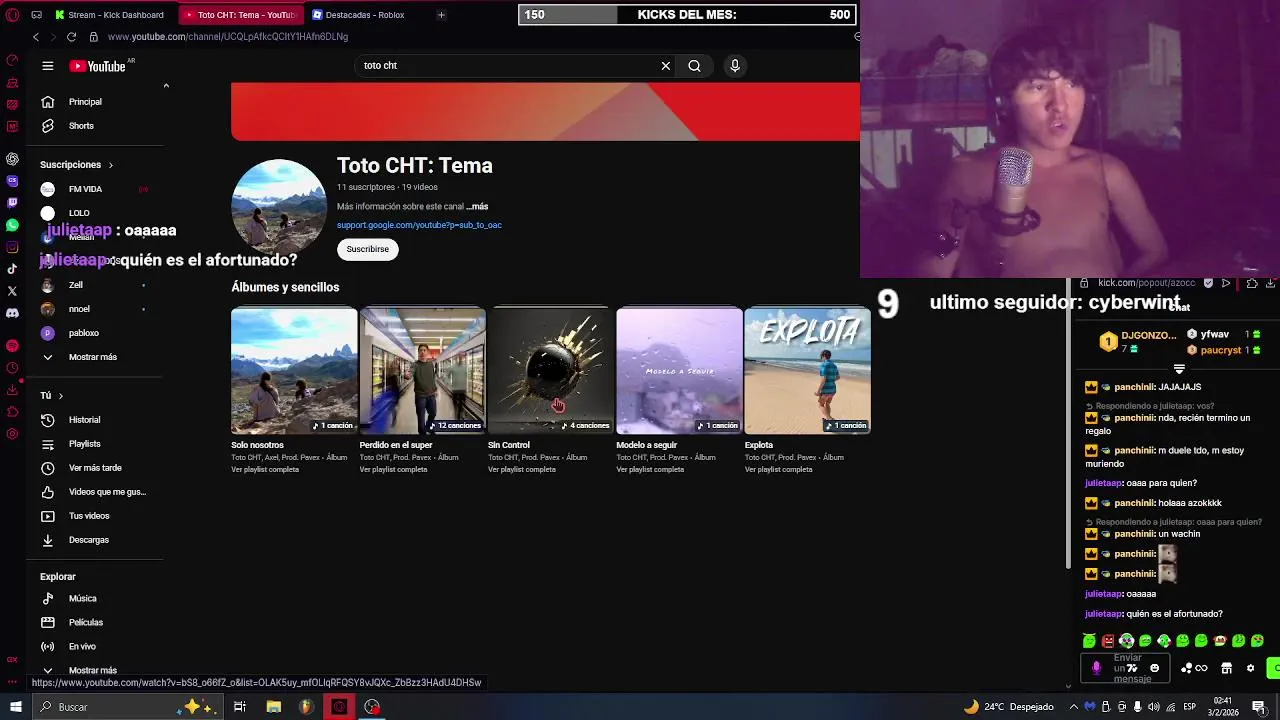The width and height of the screenshot is (1280, 720).
Task: Open Ver playlist completa under Solo nosotros
Action: [265, 469]
